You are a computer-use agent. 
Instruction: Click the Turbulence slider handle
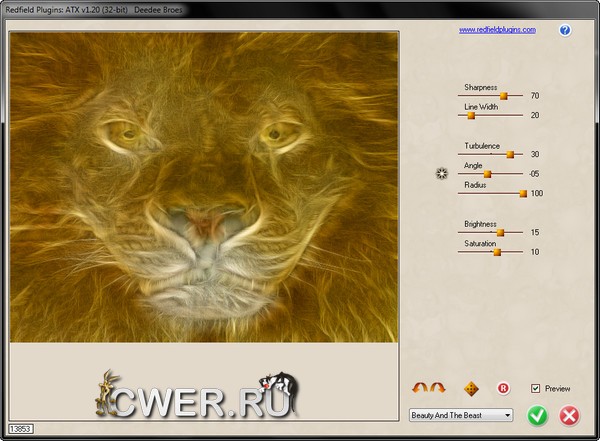510,155
